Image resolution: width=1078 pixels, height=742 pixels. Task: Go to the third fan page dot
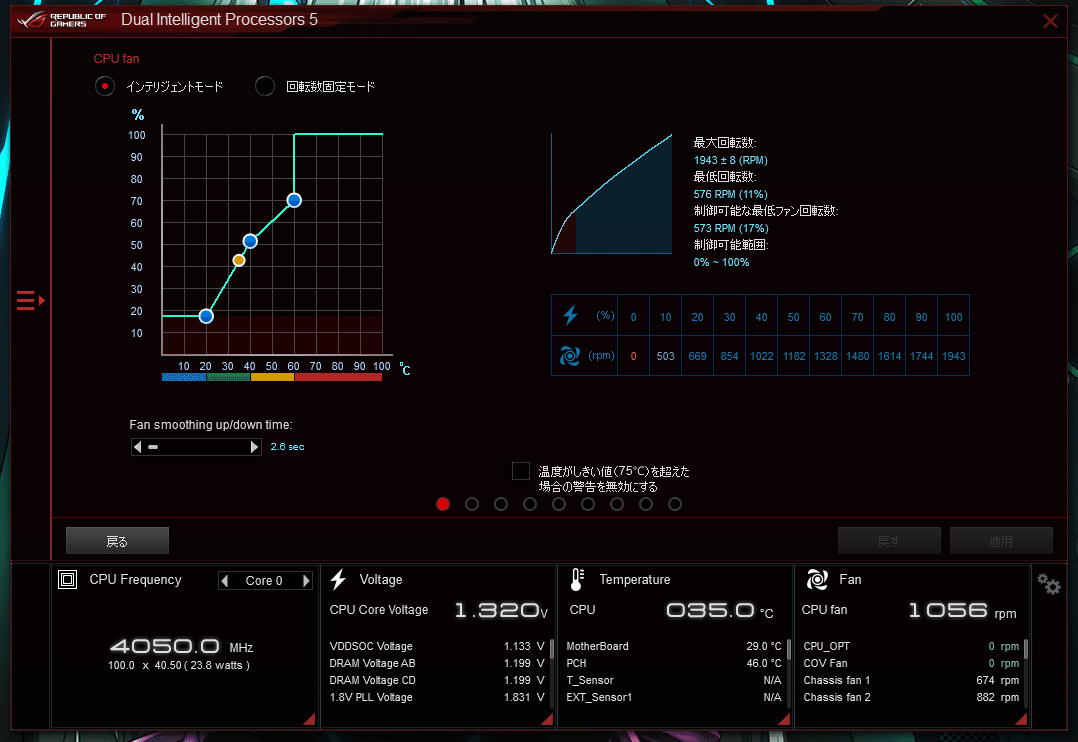500,504
